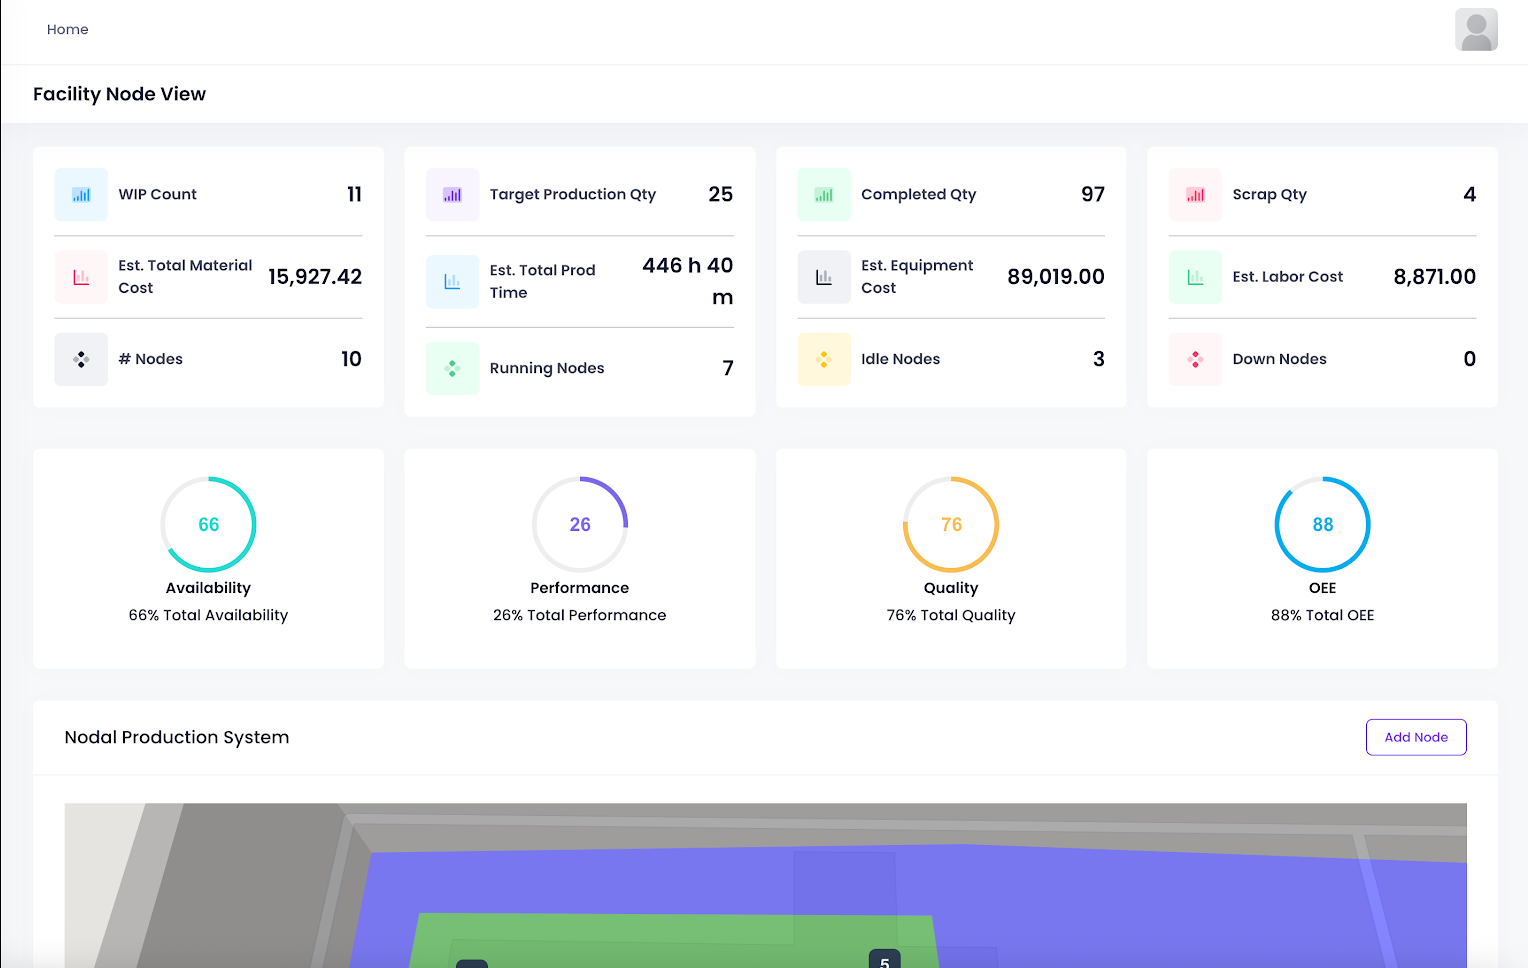Expand the Availability gauge details
Screen dimensions: 1528x968
tap(208, 524)
